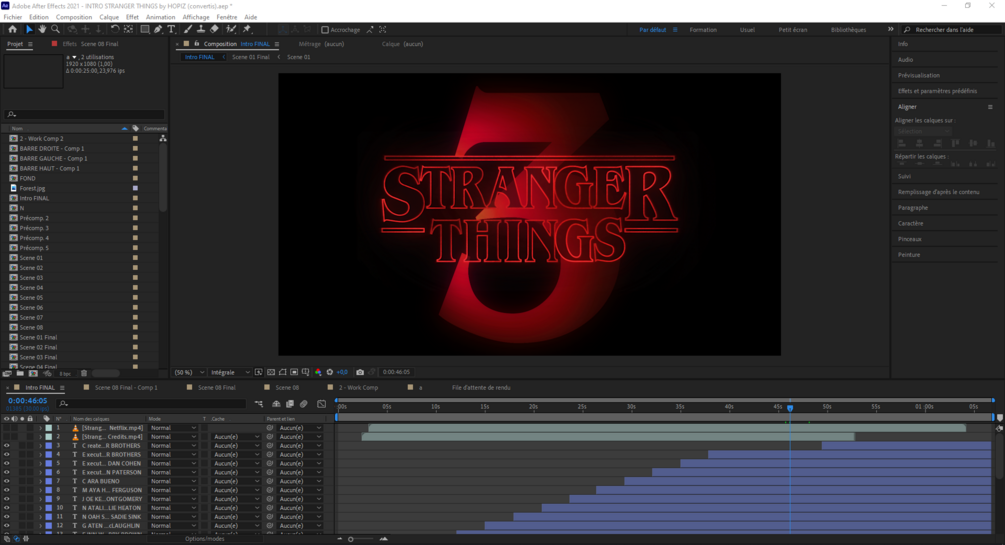Open the Composition menu
1005x545 pixels.
74,17
